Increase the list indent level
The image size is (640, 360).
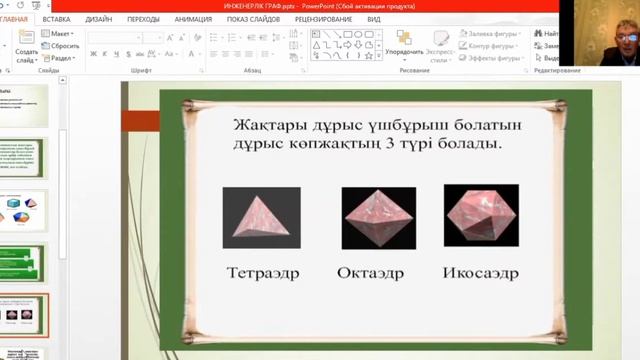tap(263, 38)
